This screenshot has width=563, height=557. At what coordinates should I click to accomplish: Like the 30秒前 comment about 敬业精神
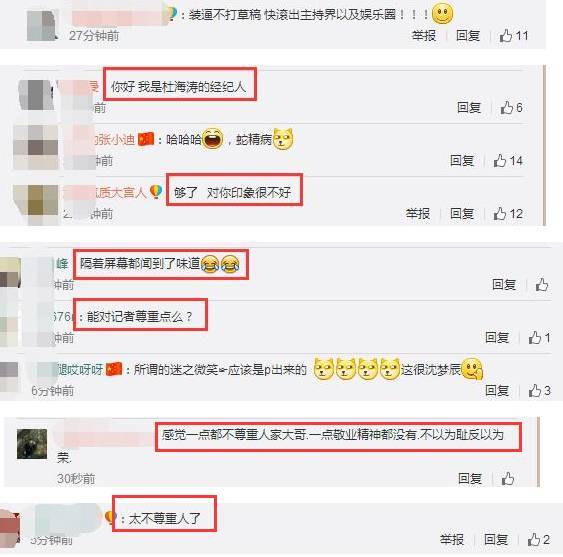(x=508, y=478)
